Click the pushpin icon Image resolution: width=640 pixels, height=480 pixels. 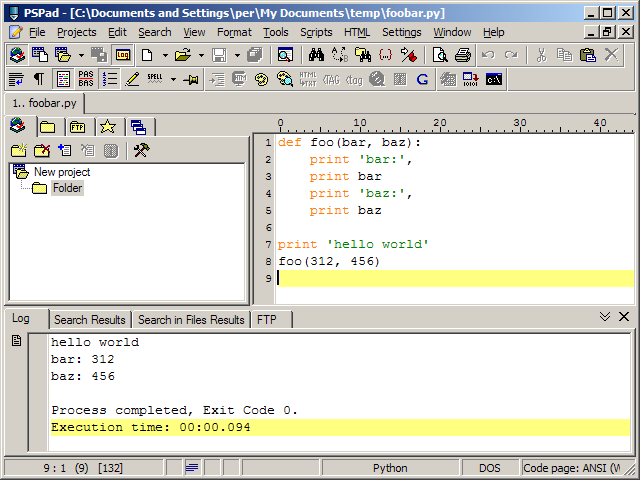[191, 79]
